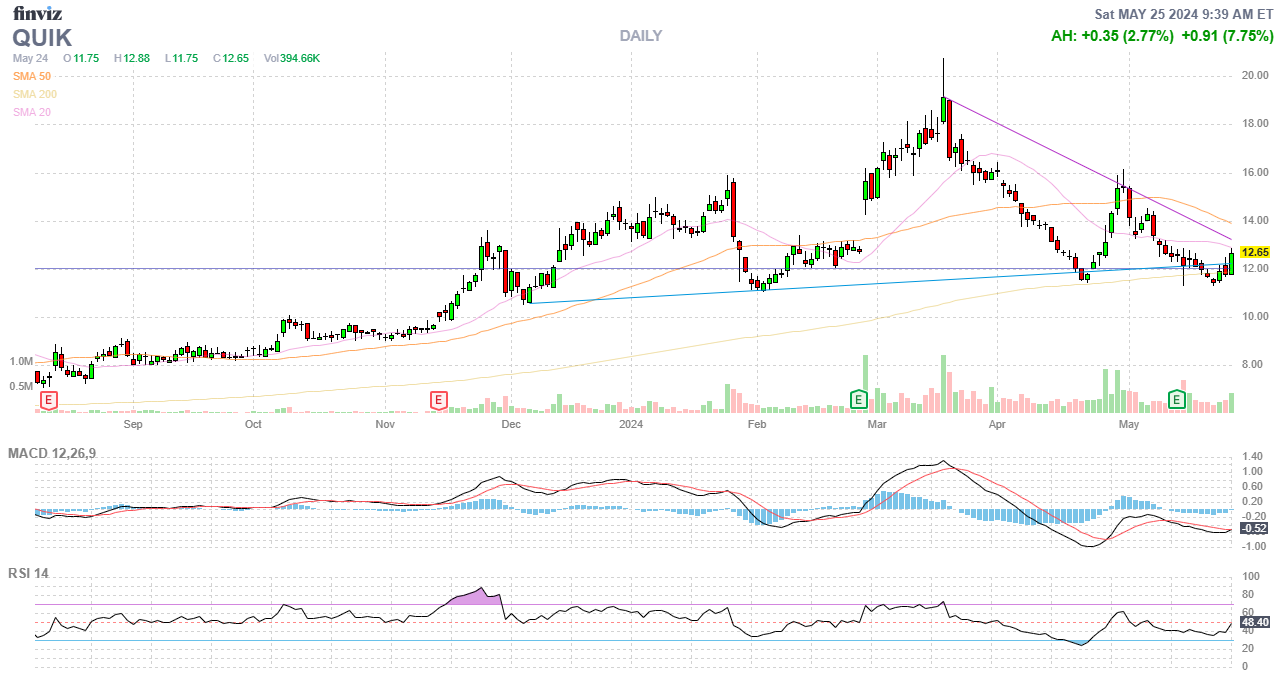Toggle the SMA 50 legend label
The image size is (1287, 682).
pos(32,76)
